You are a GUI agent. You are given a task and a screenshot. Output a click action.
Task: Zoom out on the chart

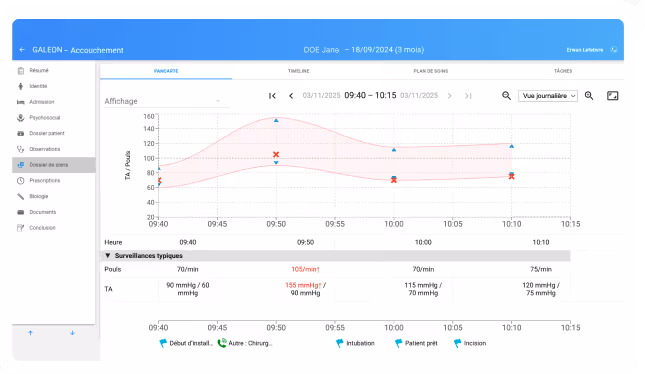point(506,96)
